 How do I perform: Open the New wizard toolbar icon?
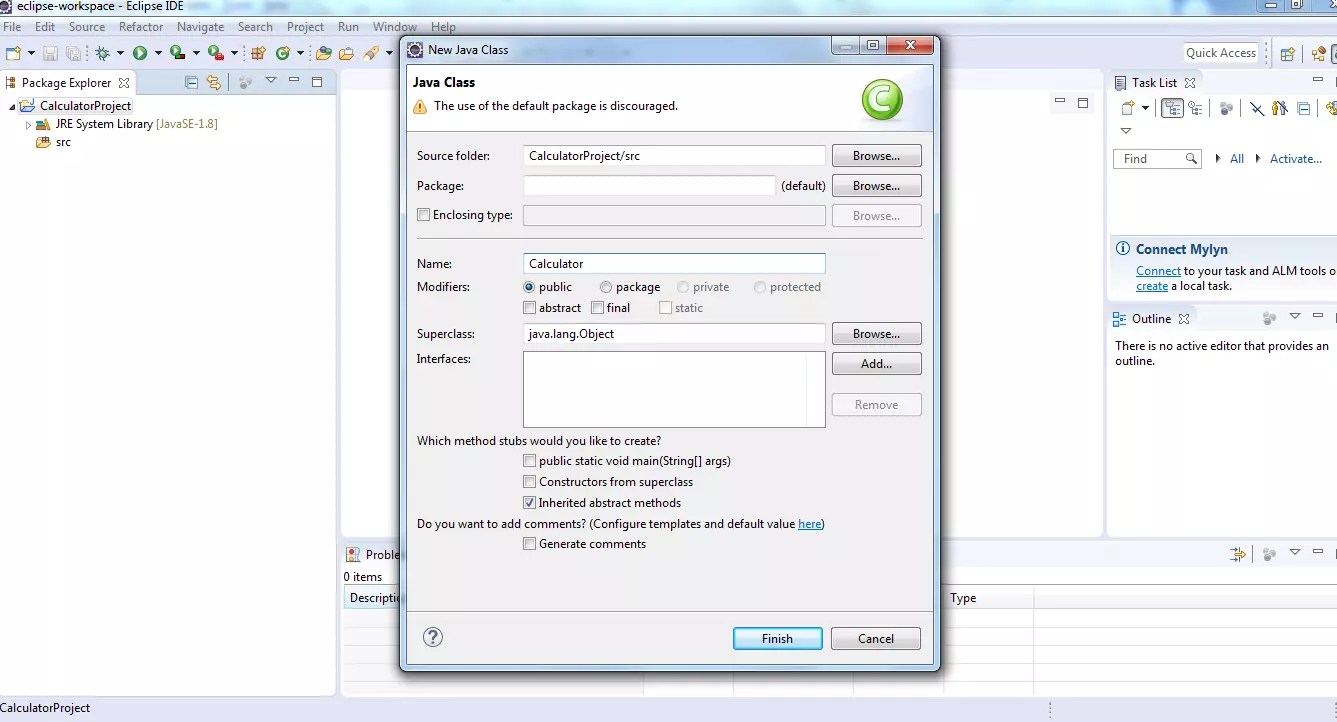coord(13,52)
